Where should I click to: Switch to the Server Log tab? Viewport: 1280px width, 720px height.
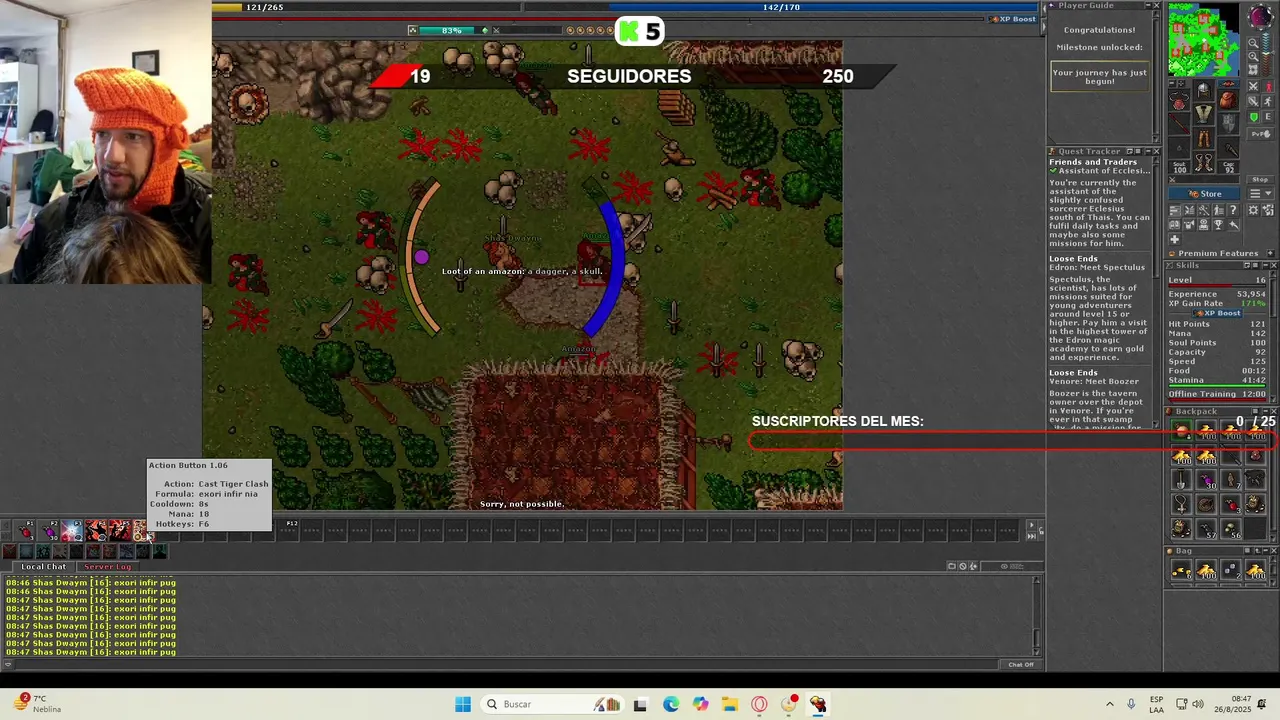coord(107,567)
